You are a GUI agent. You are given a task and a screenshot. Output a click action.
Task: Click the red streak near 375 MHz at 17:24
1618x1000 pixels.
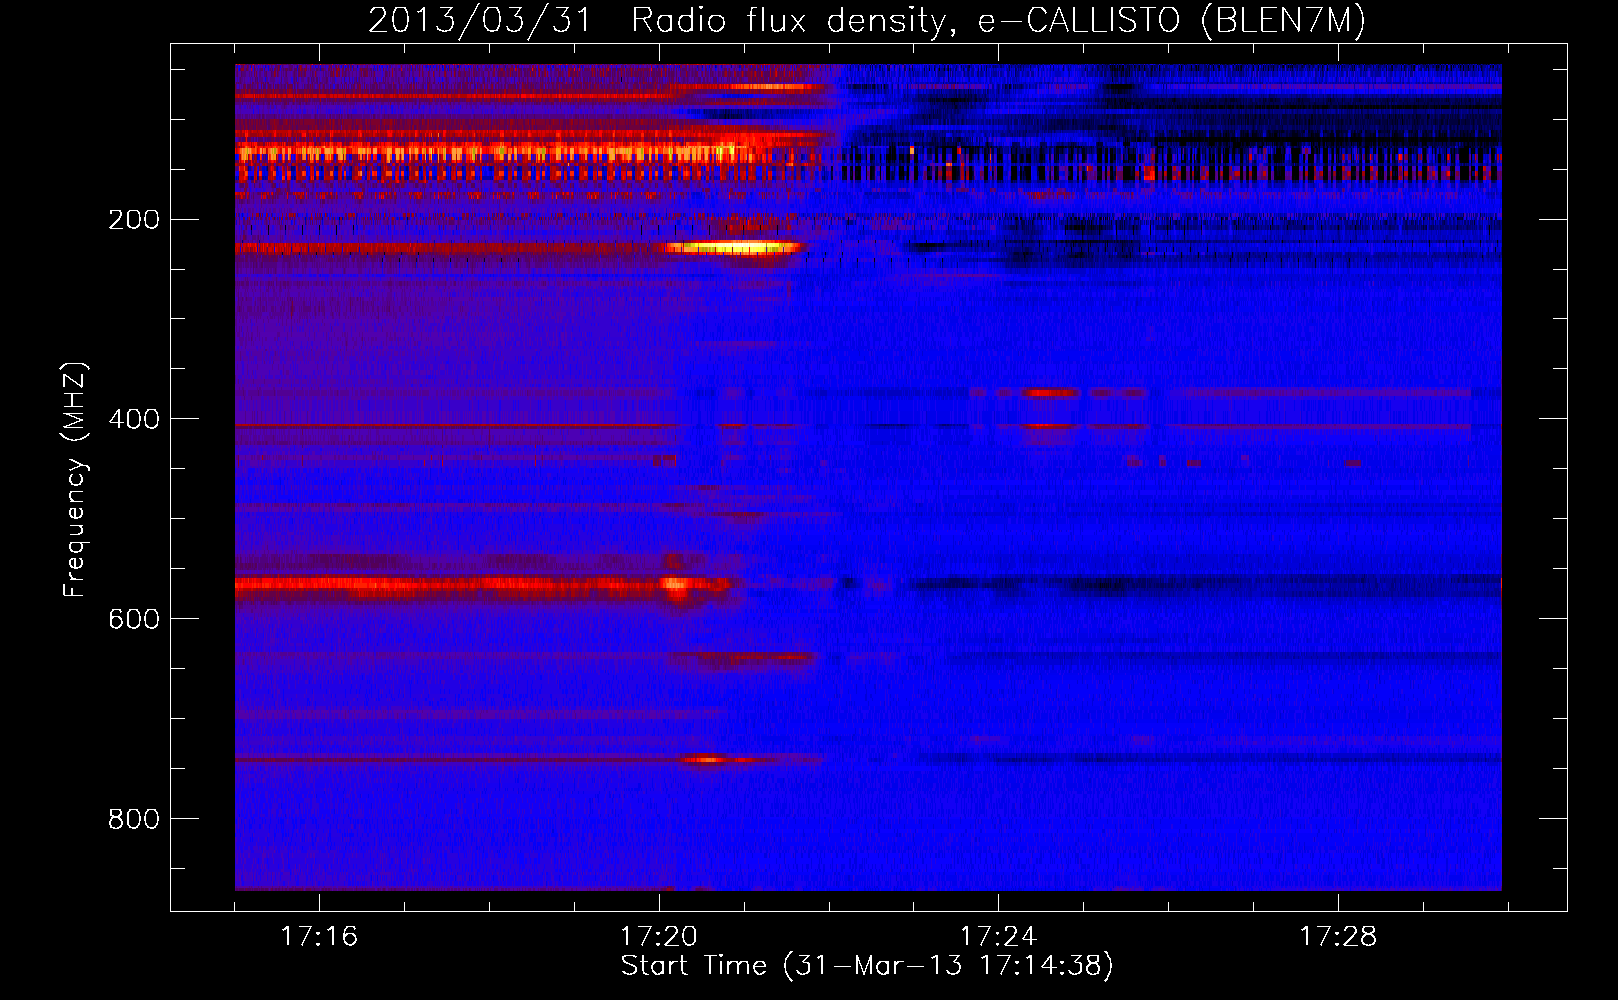pyautogui.click(x=1050, y=393)
